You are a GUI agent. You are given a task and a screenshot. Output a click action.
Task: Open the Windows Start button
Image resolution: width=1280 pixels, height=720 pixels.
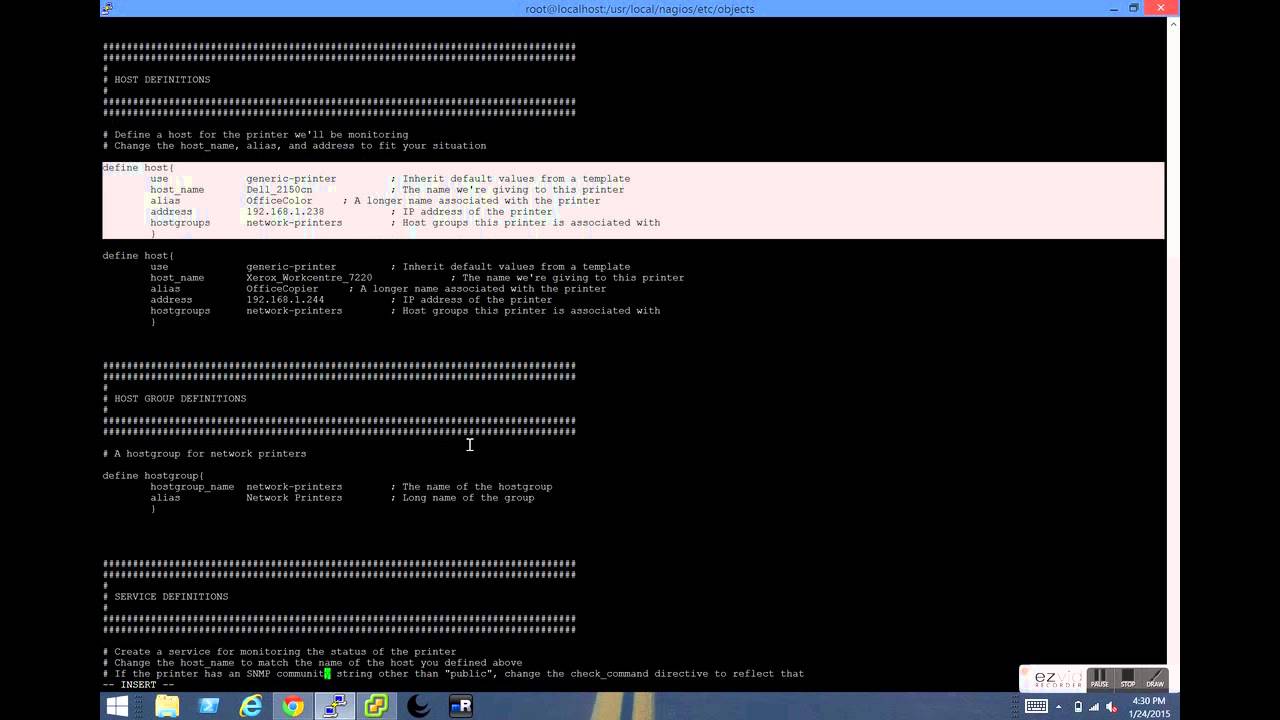click(117, 706)
